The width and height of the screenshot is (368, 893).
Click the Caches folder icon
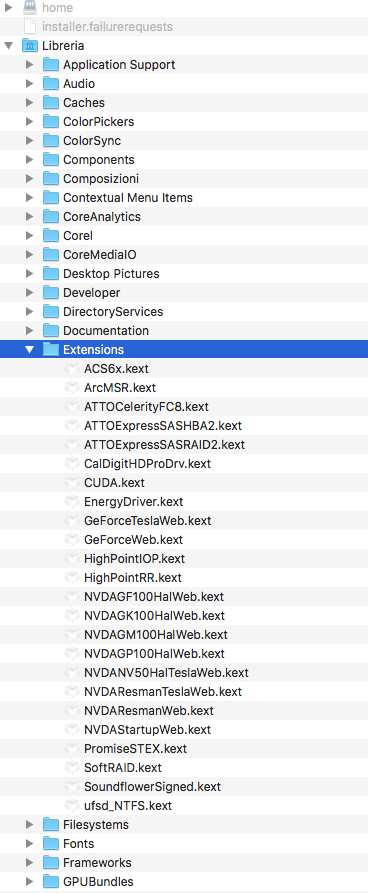51,103
